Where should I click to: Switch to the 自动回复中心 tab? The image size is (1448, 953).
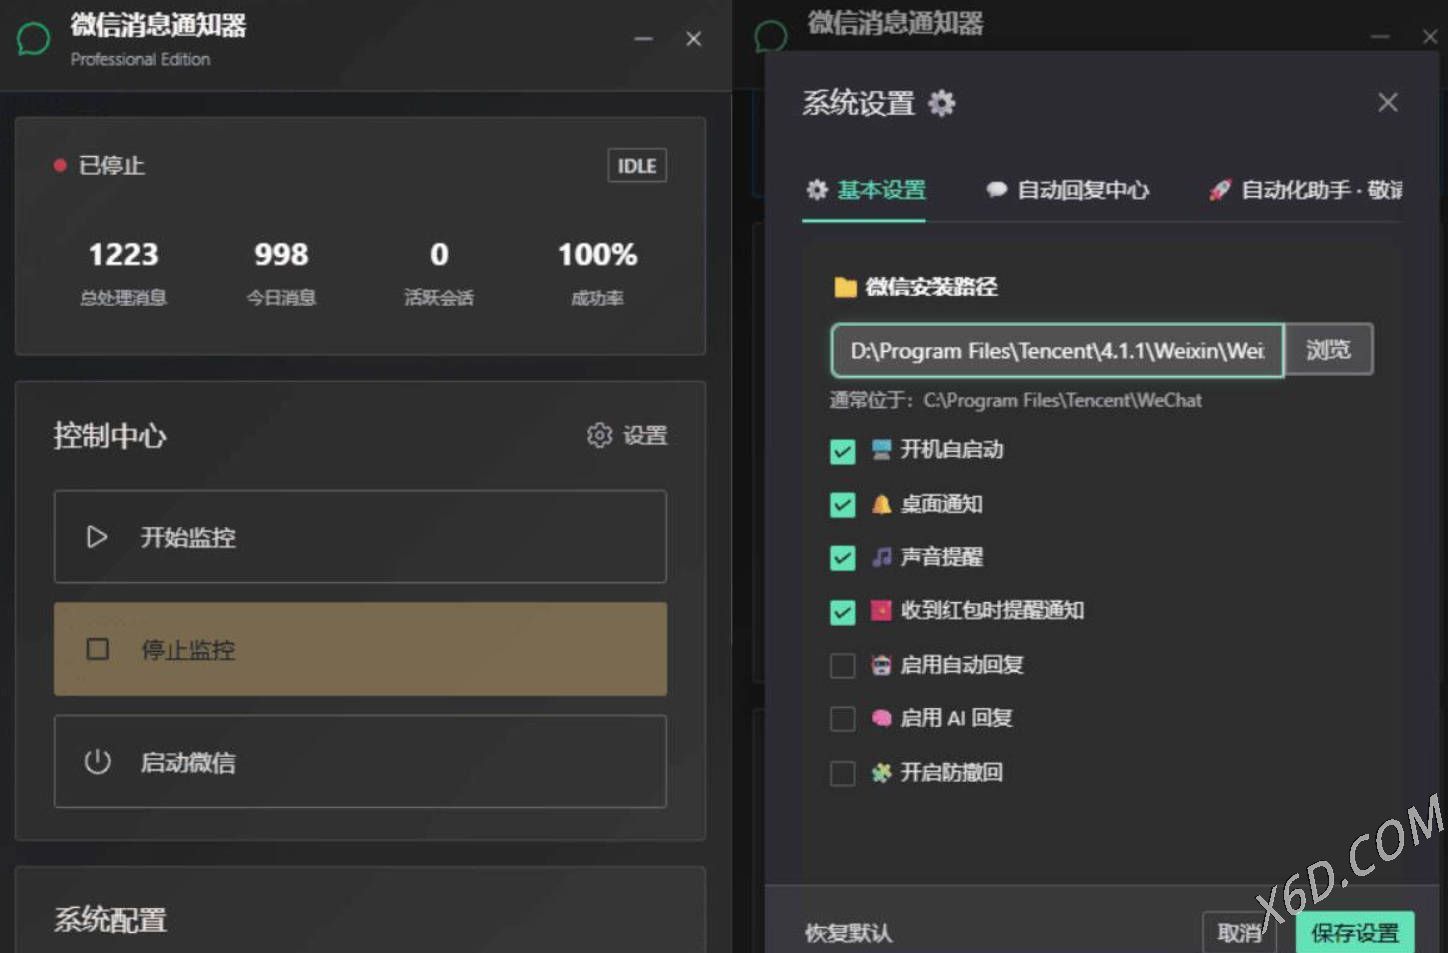click(1067, 190)
